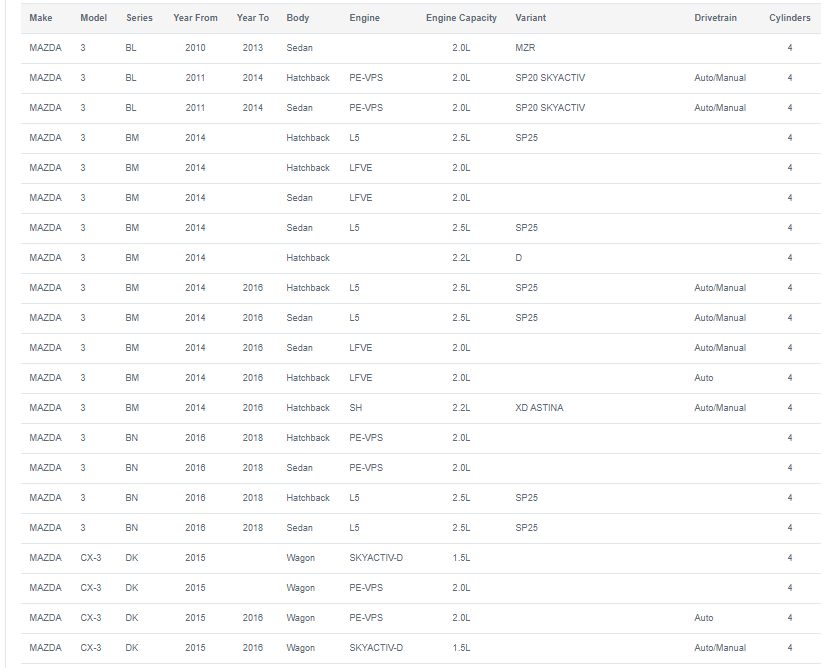The height and width of the screenshot is (668, 827).
Task: Select the XD ASTINA variant cell
Action: pos(539,408)
